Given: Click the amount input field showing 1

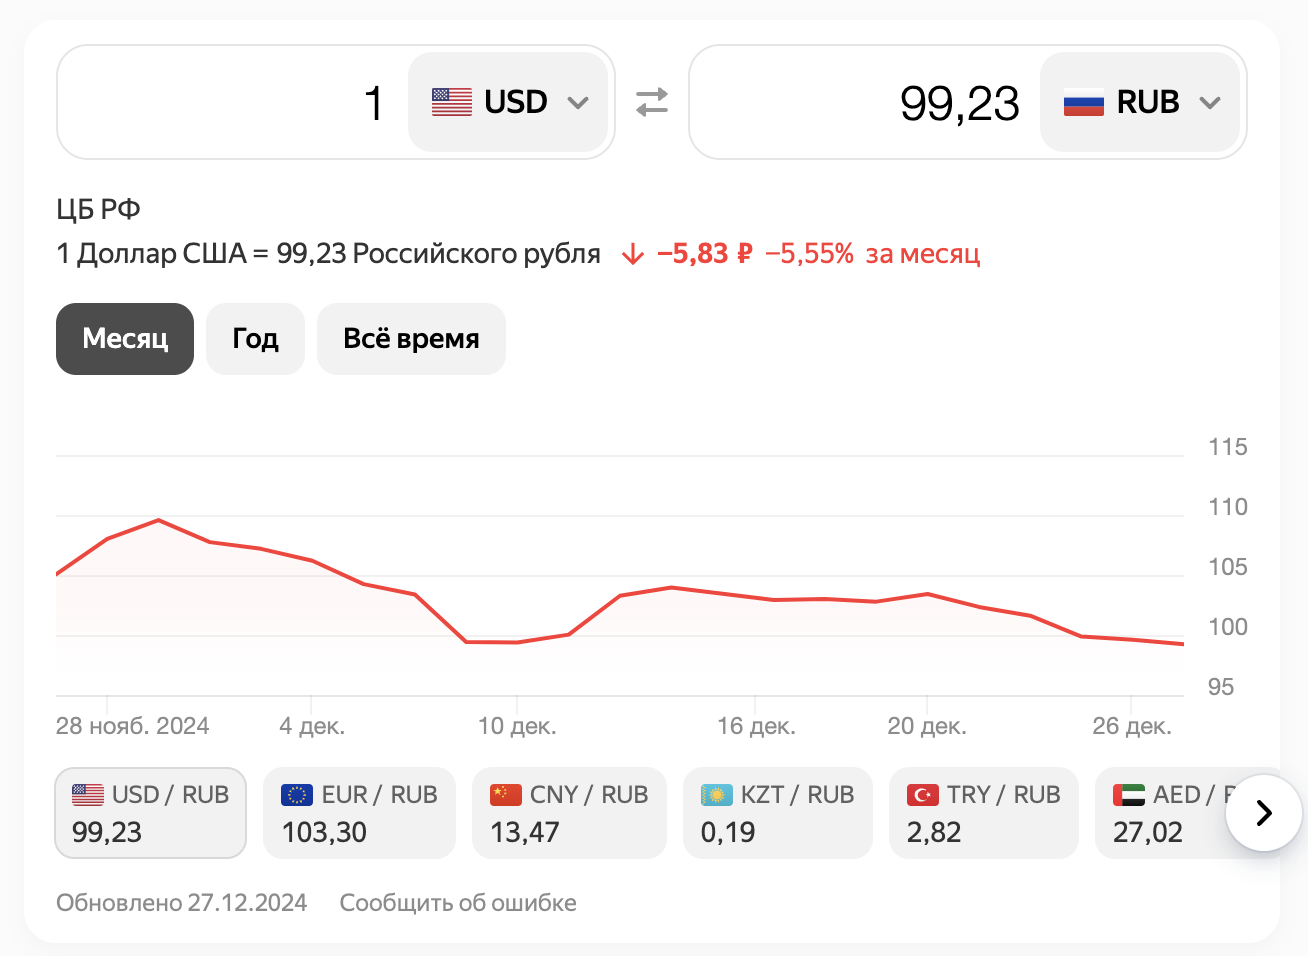Looking at the screenshot, I should [234, 102].
